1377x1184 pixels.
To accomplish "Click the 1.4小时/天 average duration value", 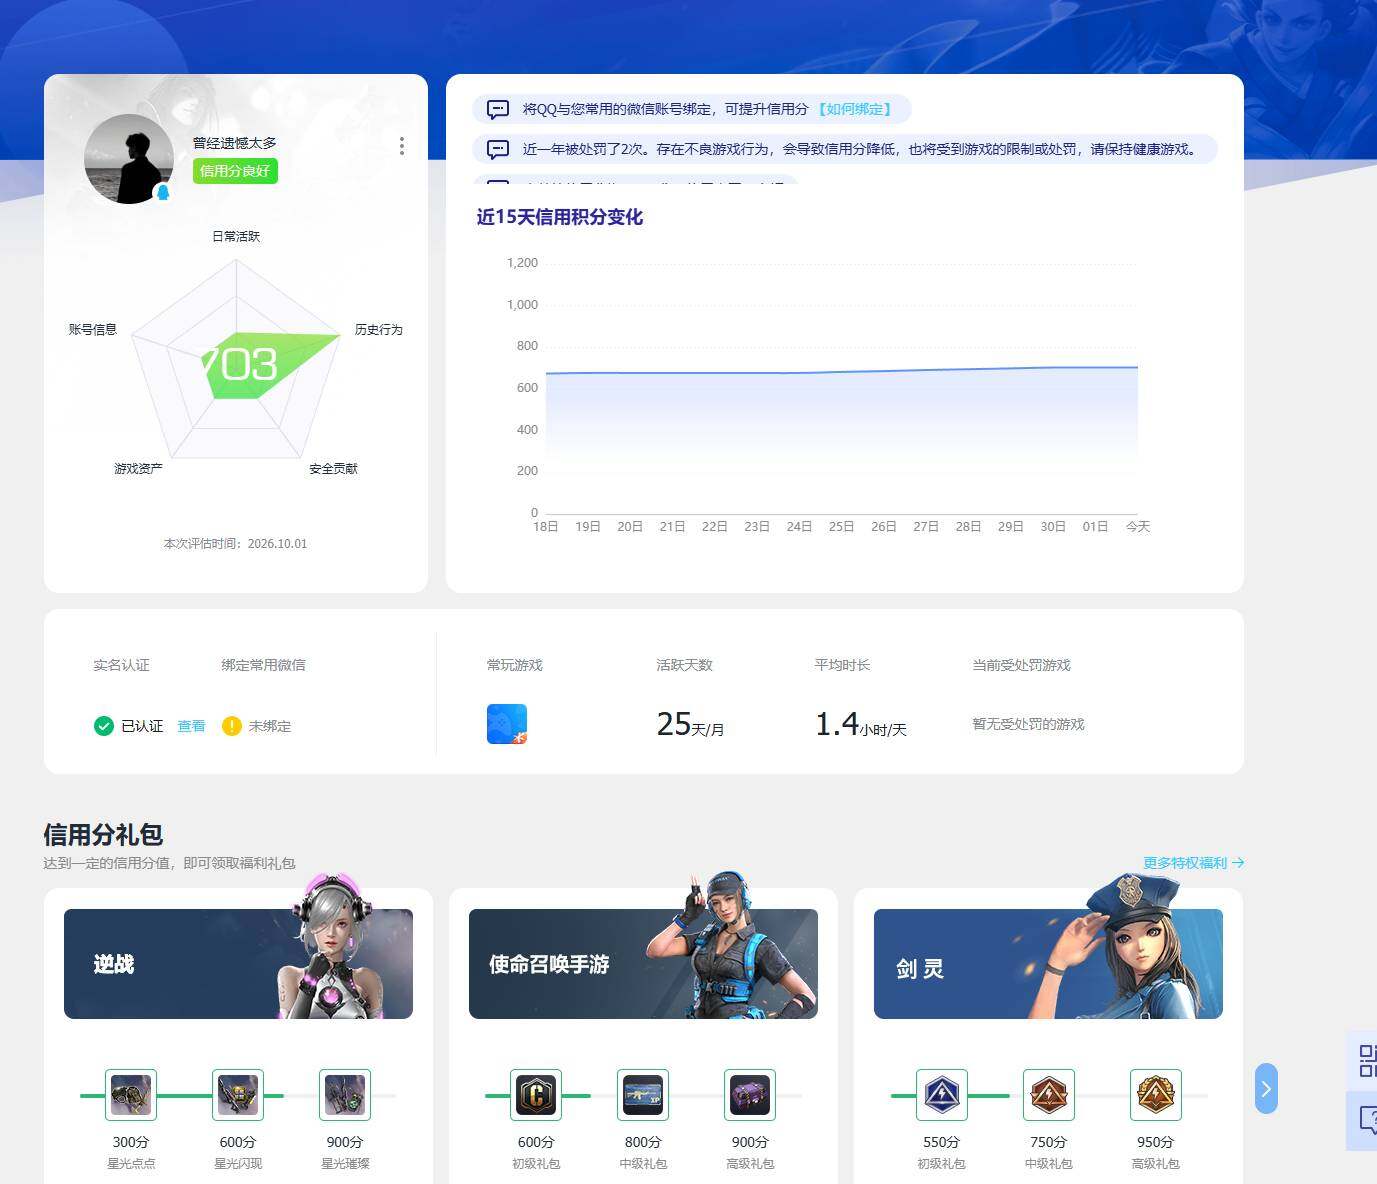I will 860,724.
